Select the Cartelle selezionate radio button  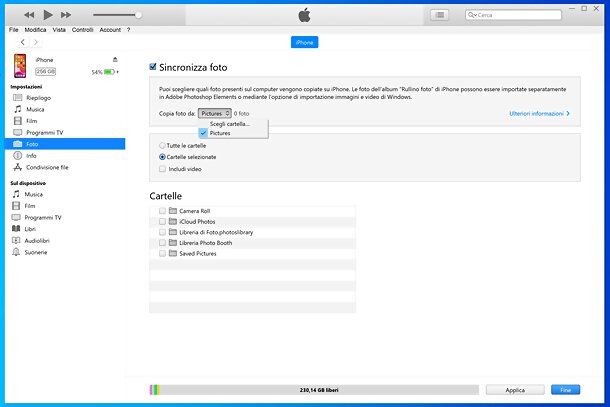(162, 157)
